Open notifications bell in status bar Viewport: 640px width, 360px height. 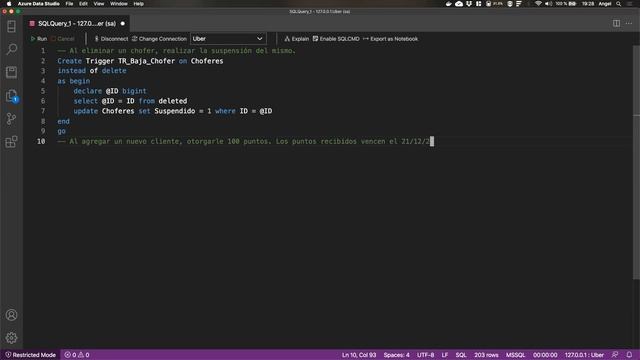[629, 355]
